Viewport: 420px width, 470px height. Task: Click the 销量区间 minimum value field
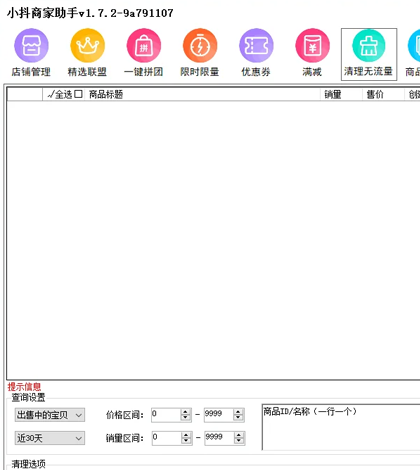(x=166, y=438)
